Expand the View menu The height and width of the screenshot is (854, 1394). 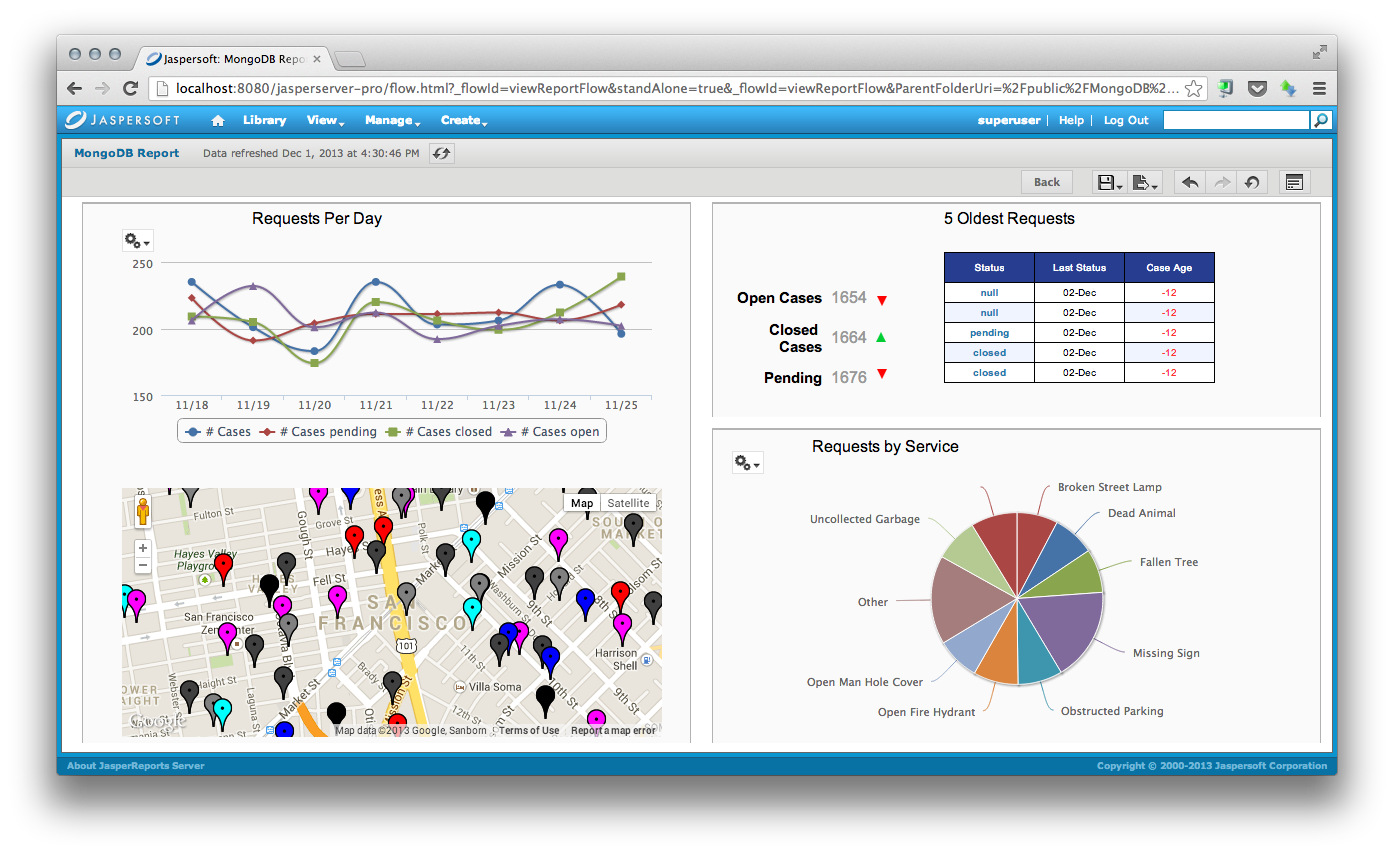tap(325, 120)
